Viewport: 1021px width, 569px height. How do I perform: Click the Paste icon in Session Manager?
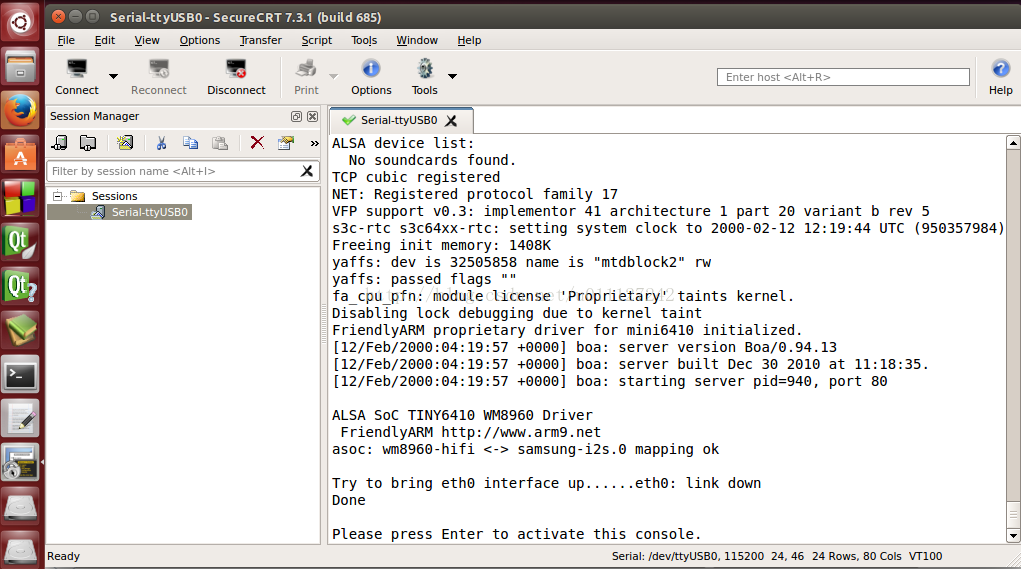(220, 143)
